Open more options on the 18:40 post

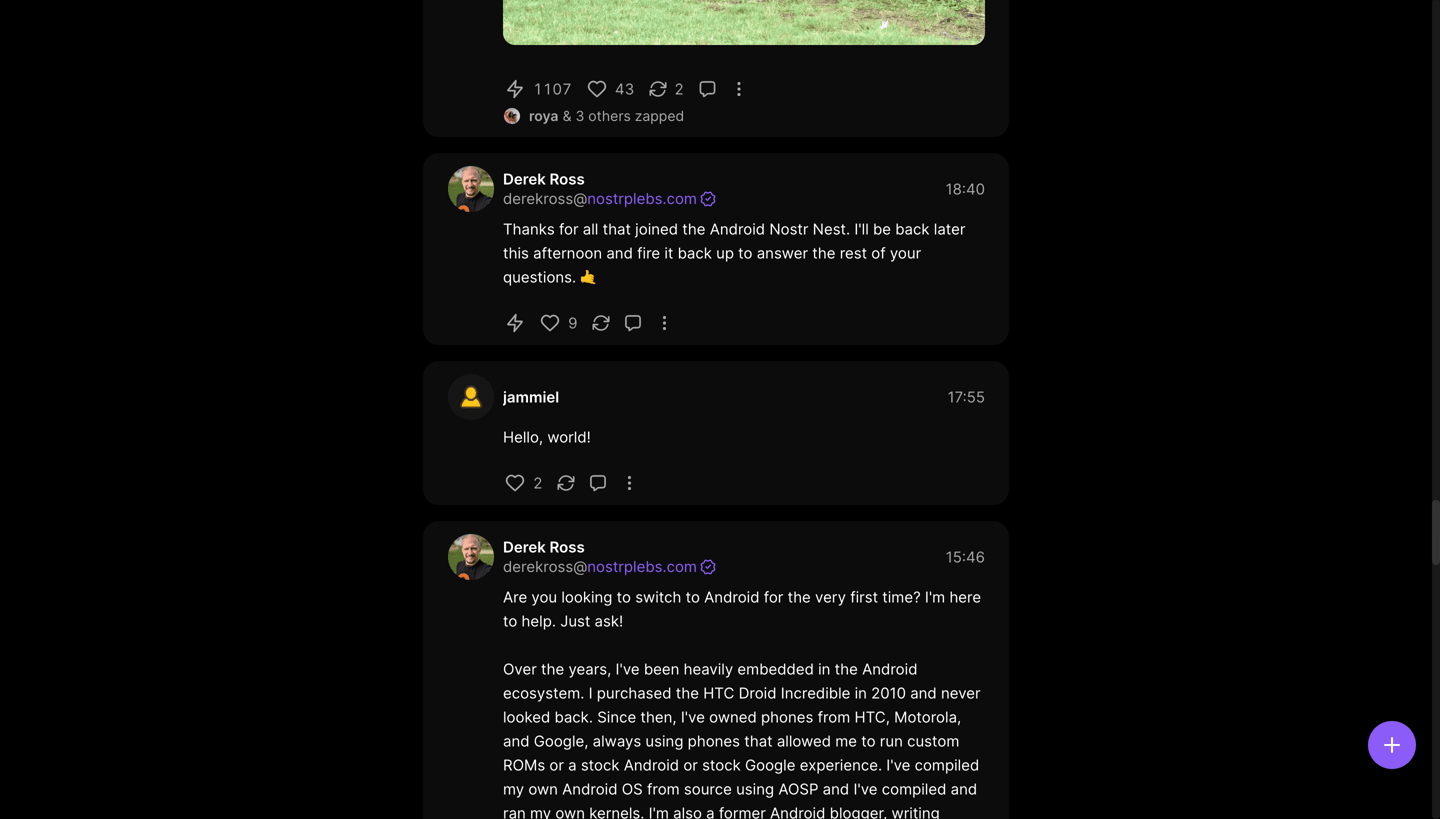pos(664,323)
